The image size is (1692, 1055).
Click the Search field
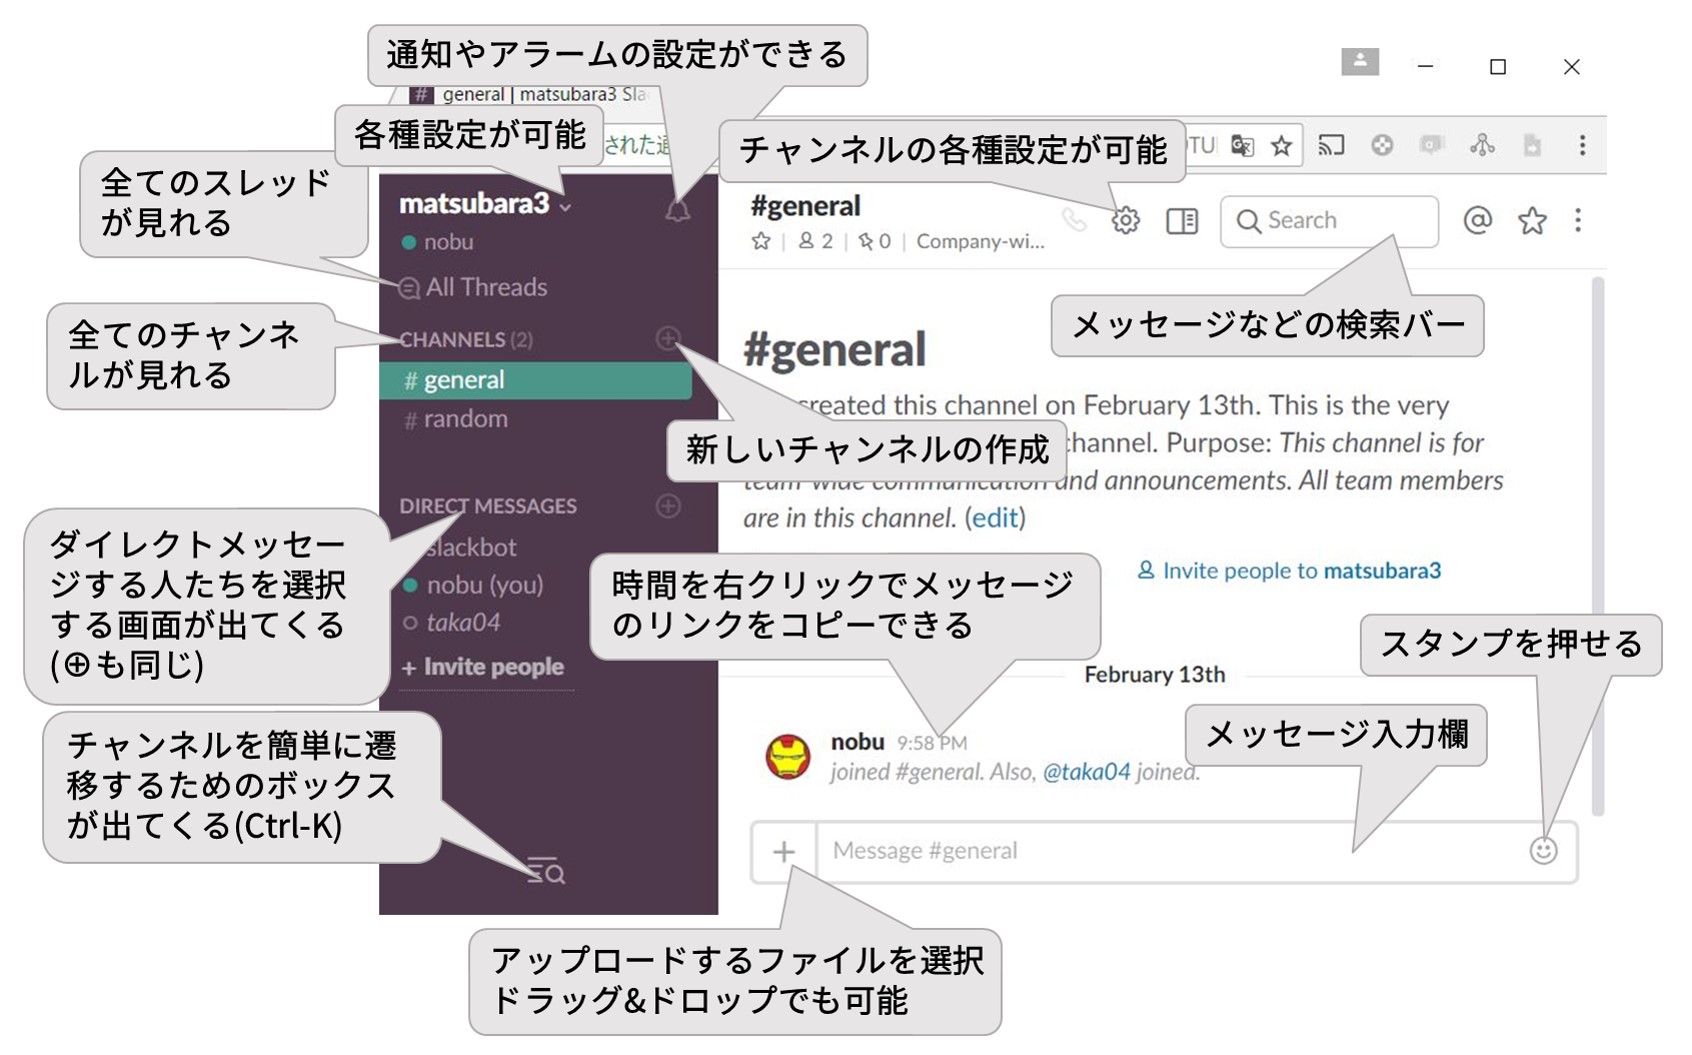coord(1329,221)
